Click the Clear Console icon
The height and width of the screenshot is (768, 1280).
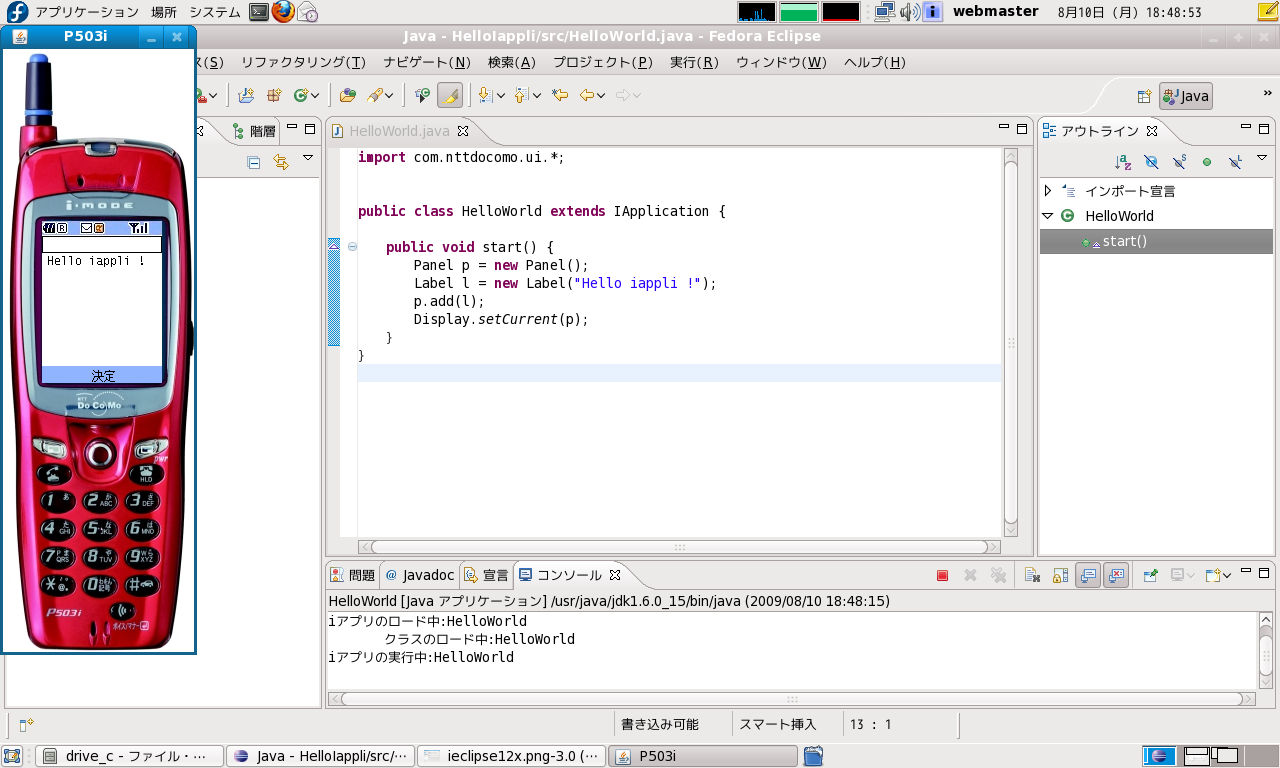click(1033, 575)
